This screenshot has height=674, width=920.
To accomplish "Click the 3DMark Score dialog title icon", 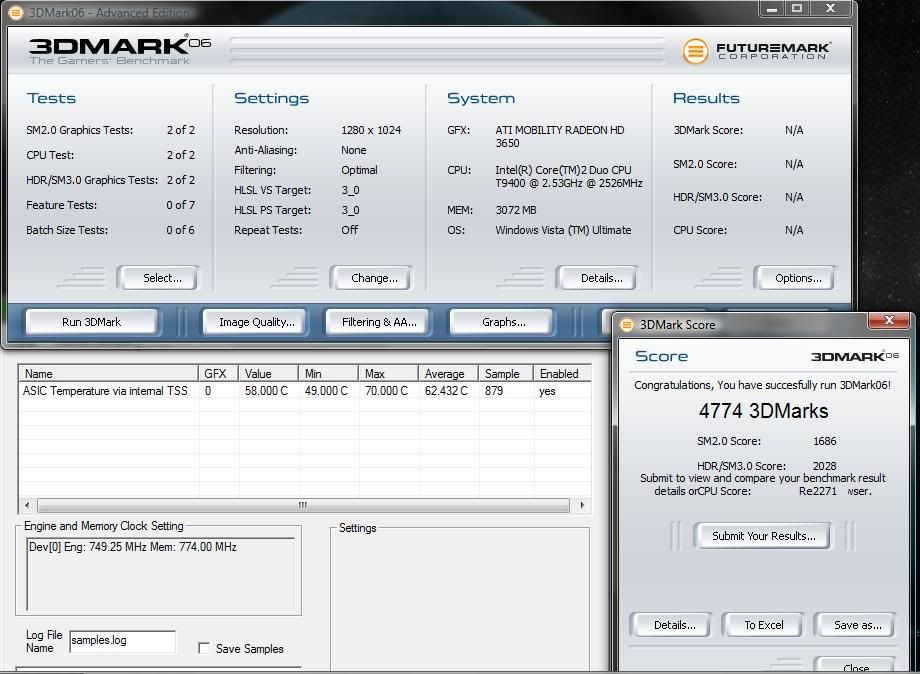I will click(627, 325).
